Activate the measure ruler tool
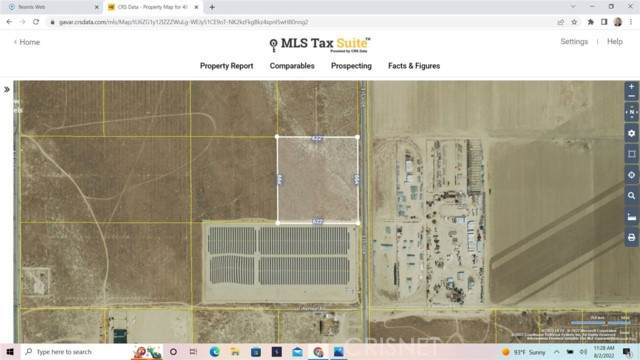 tap(631, 217)
